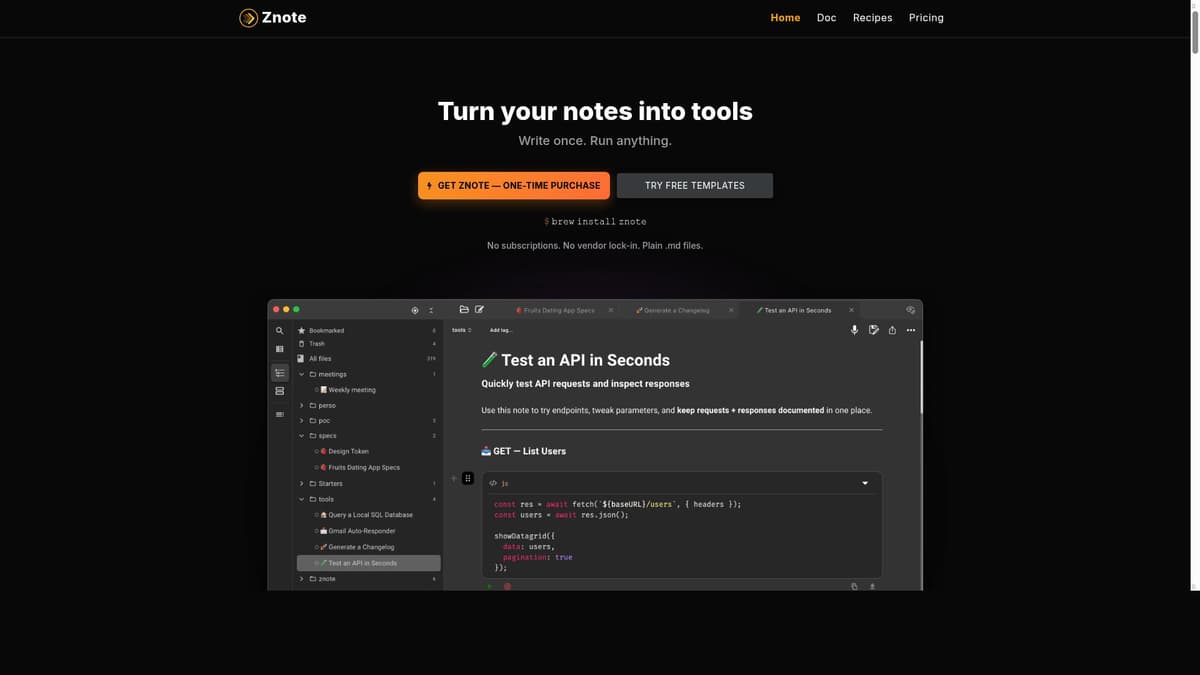Open the js language dropdown on the code block
Viewport: 1200px width, 675px height.
point(864,482)
